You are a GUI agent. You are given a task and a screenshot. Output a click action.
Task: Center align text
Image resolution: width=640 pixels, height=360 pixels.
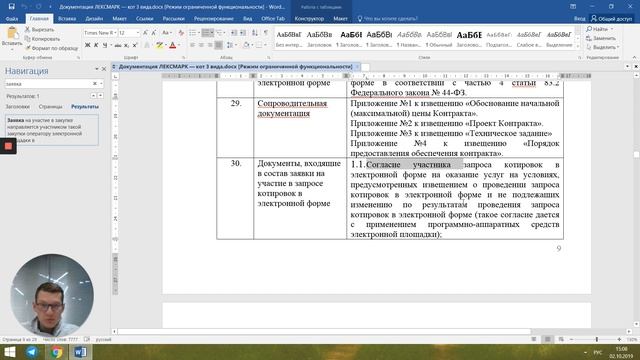point(201,45)
